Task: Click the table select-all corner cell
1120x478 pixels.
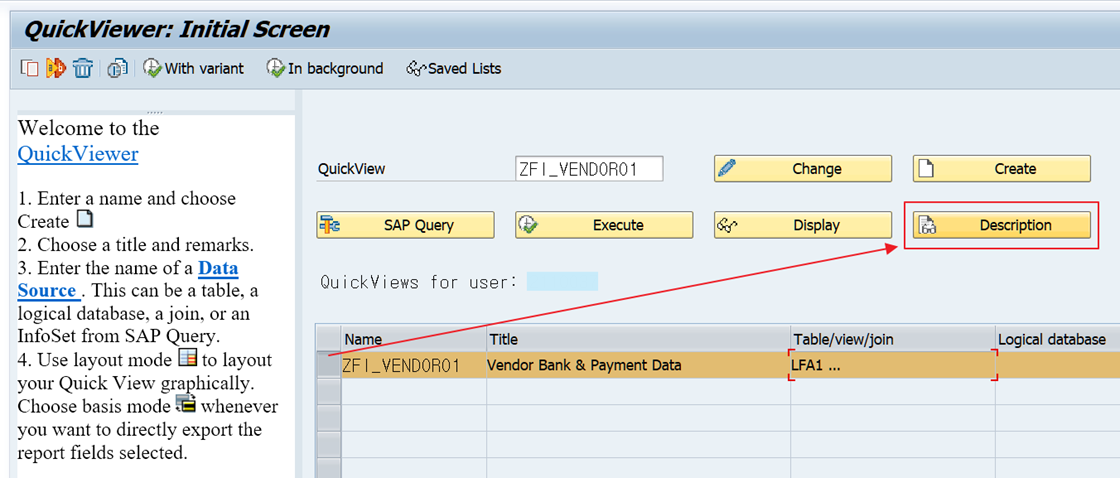Action: [329, 337]
